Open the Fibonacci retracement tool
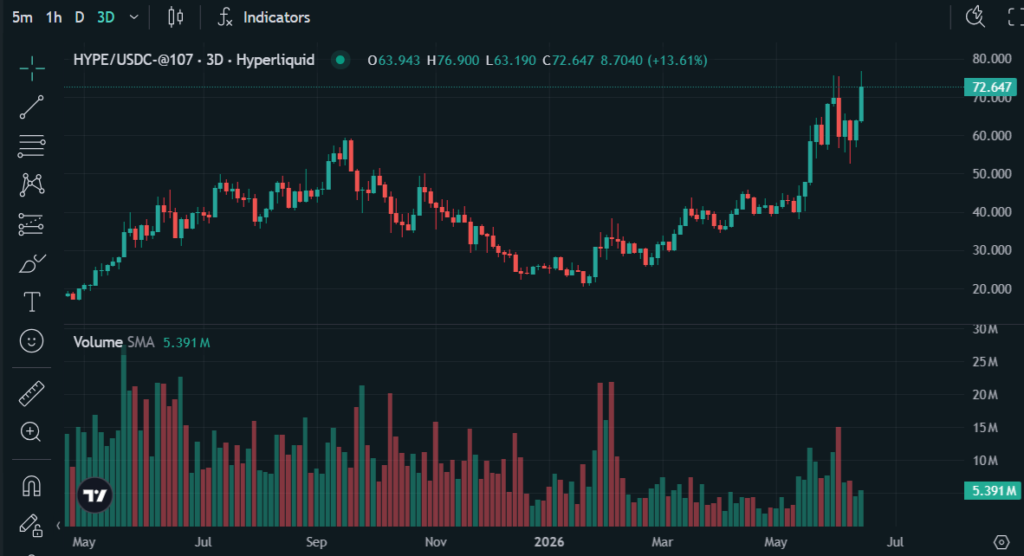Viewport: 1024px width, 556px height. coord(31,146)
